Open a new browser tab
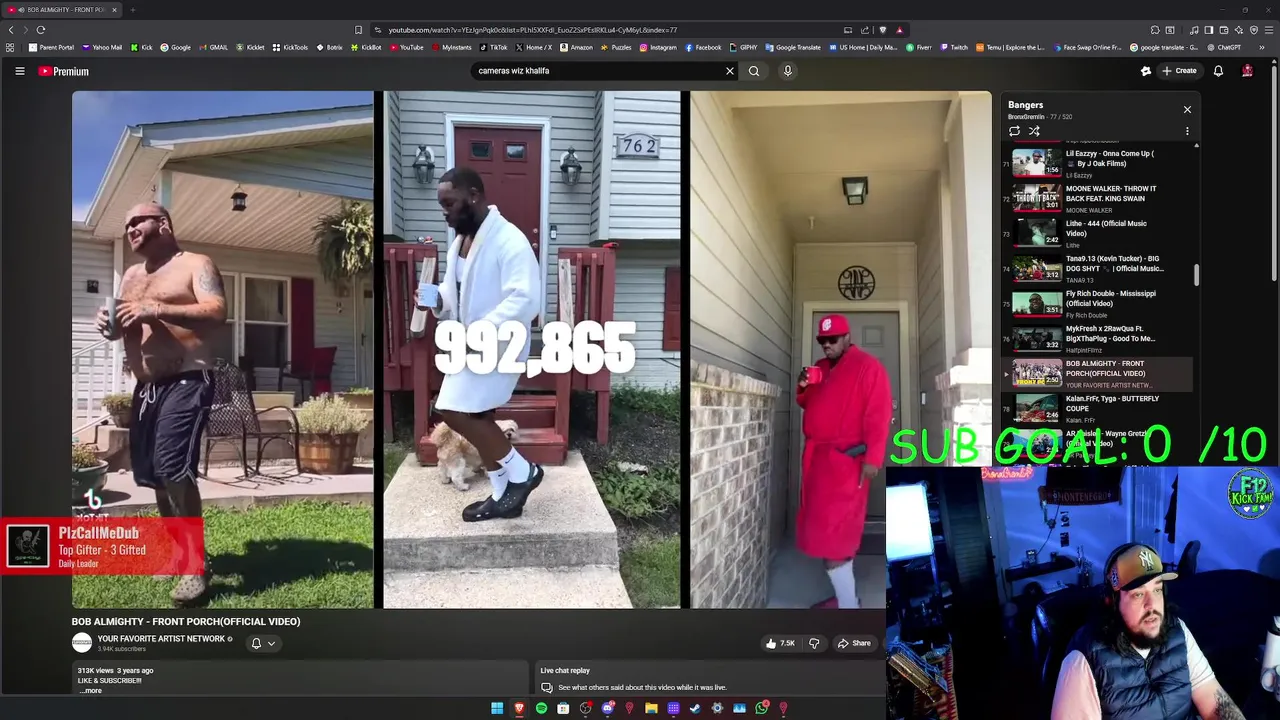1280x720 pixels. coord(132,9)
